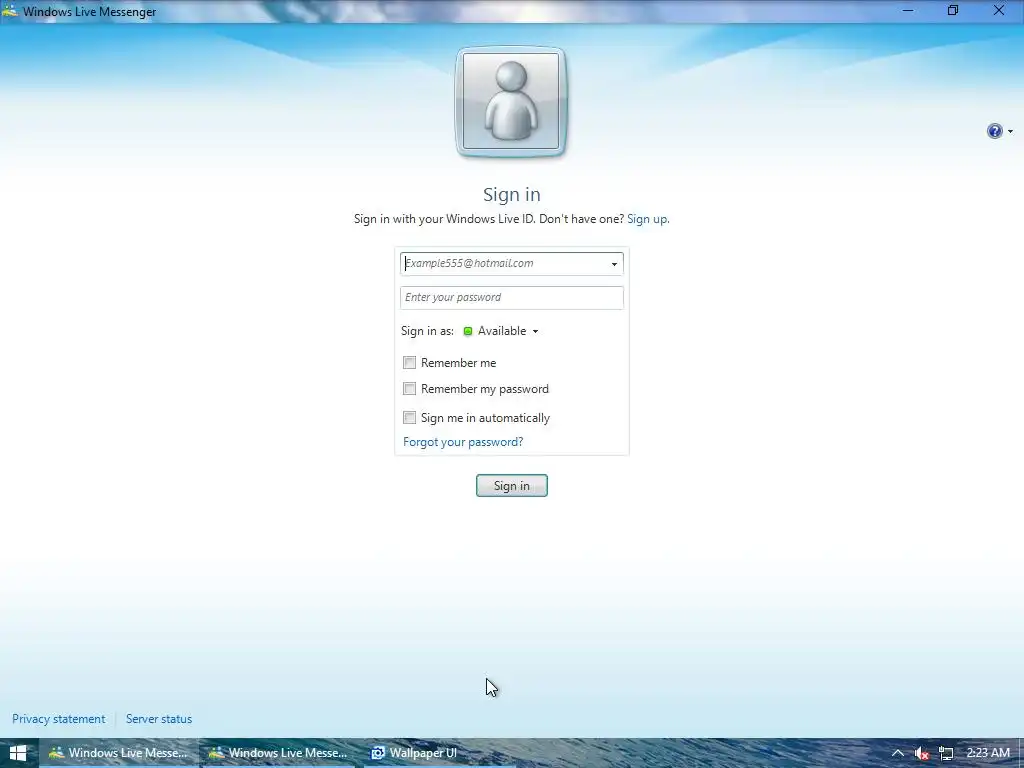Show hidden system tray icons chevron
The image size is (1024, 768).
pyautogui.click(x=898, y=753)
